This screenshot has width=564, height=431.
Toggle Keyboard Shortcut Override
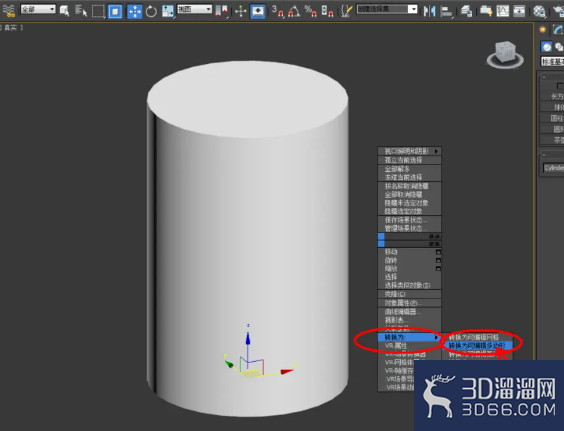coord(258,11)
